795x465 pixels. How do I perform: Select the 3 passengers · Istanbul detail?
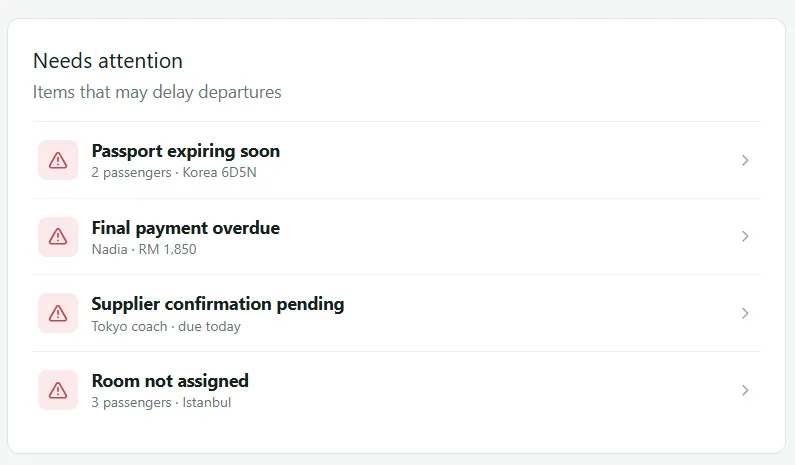[161, 403]
